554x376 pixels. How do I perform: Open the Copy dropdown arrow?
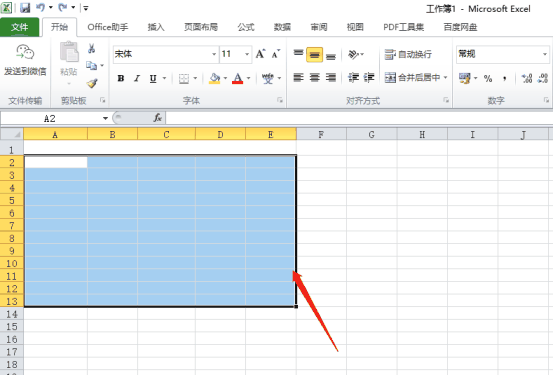pos(102,65)
